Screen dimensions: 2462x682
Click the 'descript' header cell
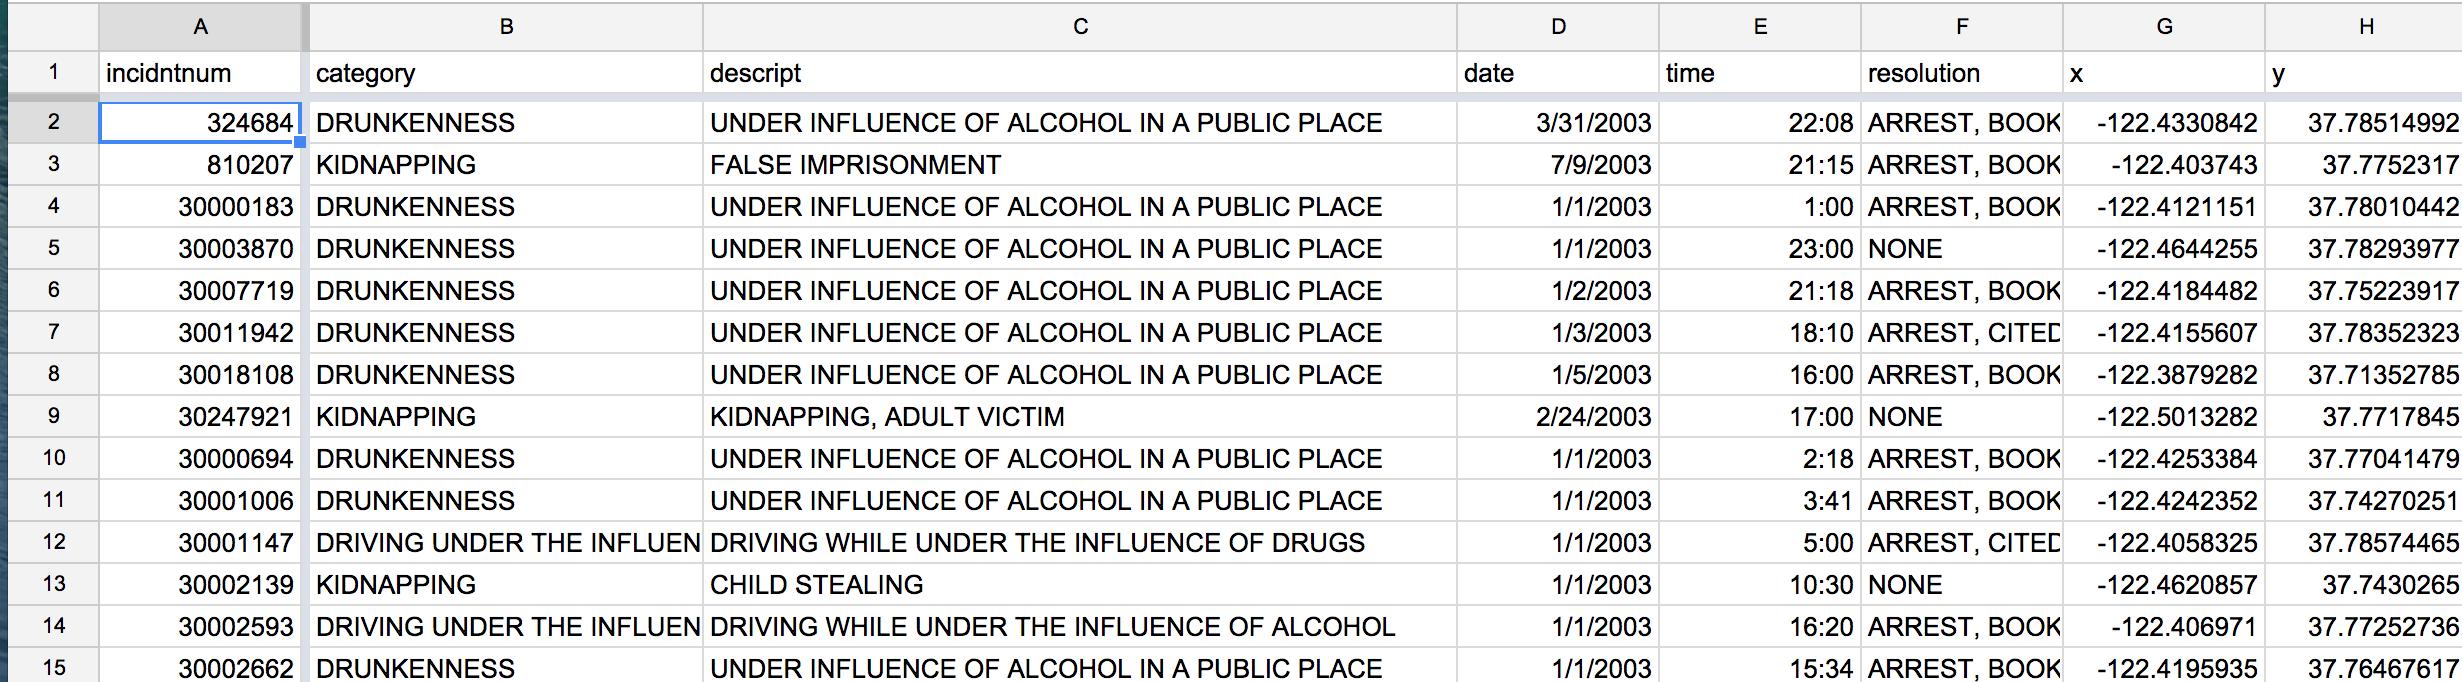tap(1080, 73)
